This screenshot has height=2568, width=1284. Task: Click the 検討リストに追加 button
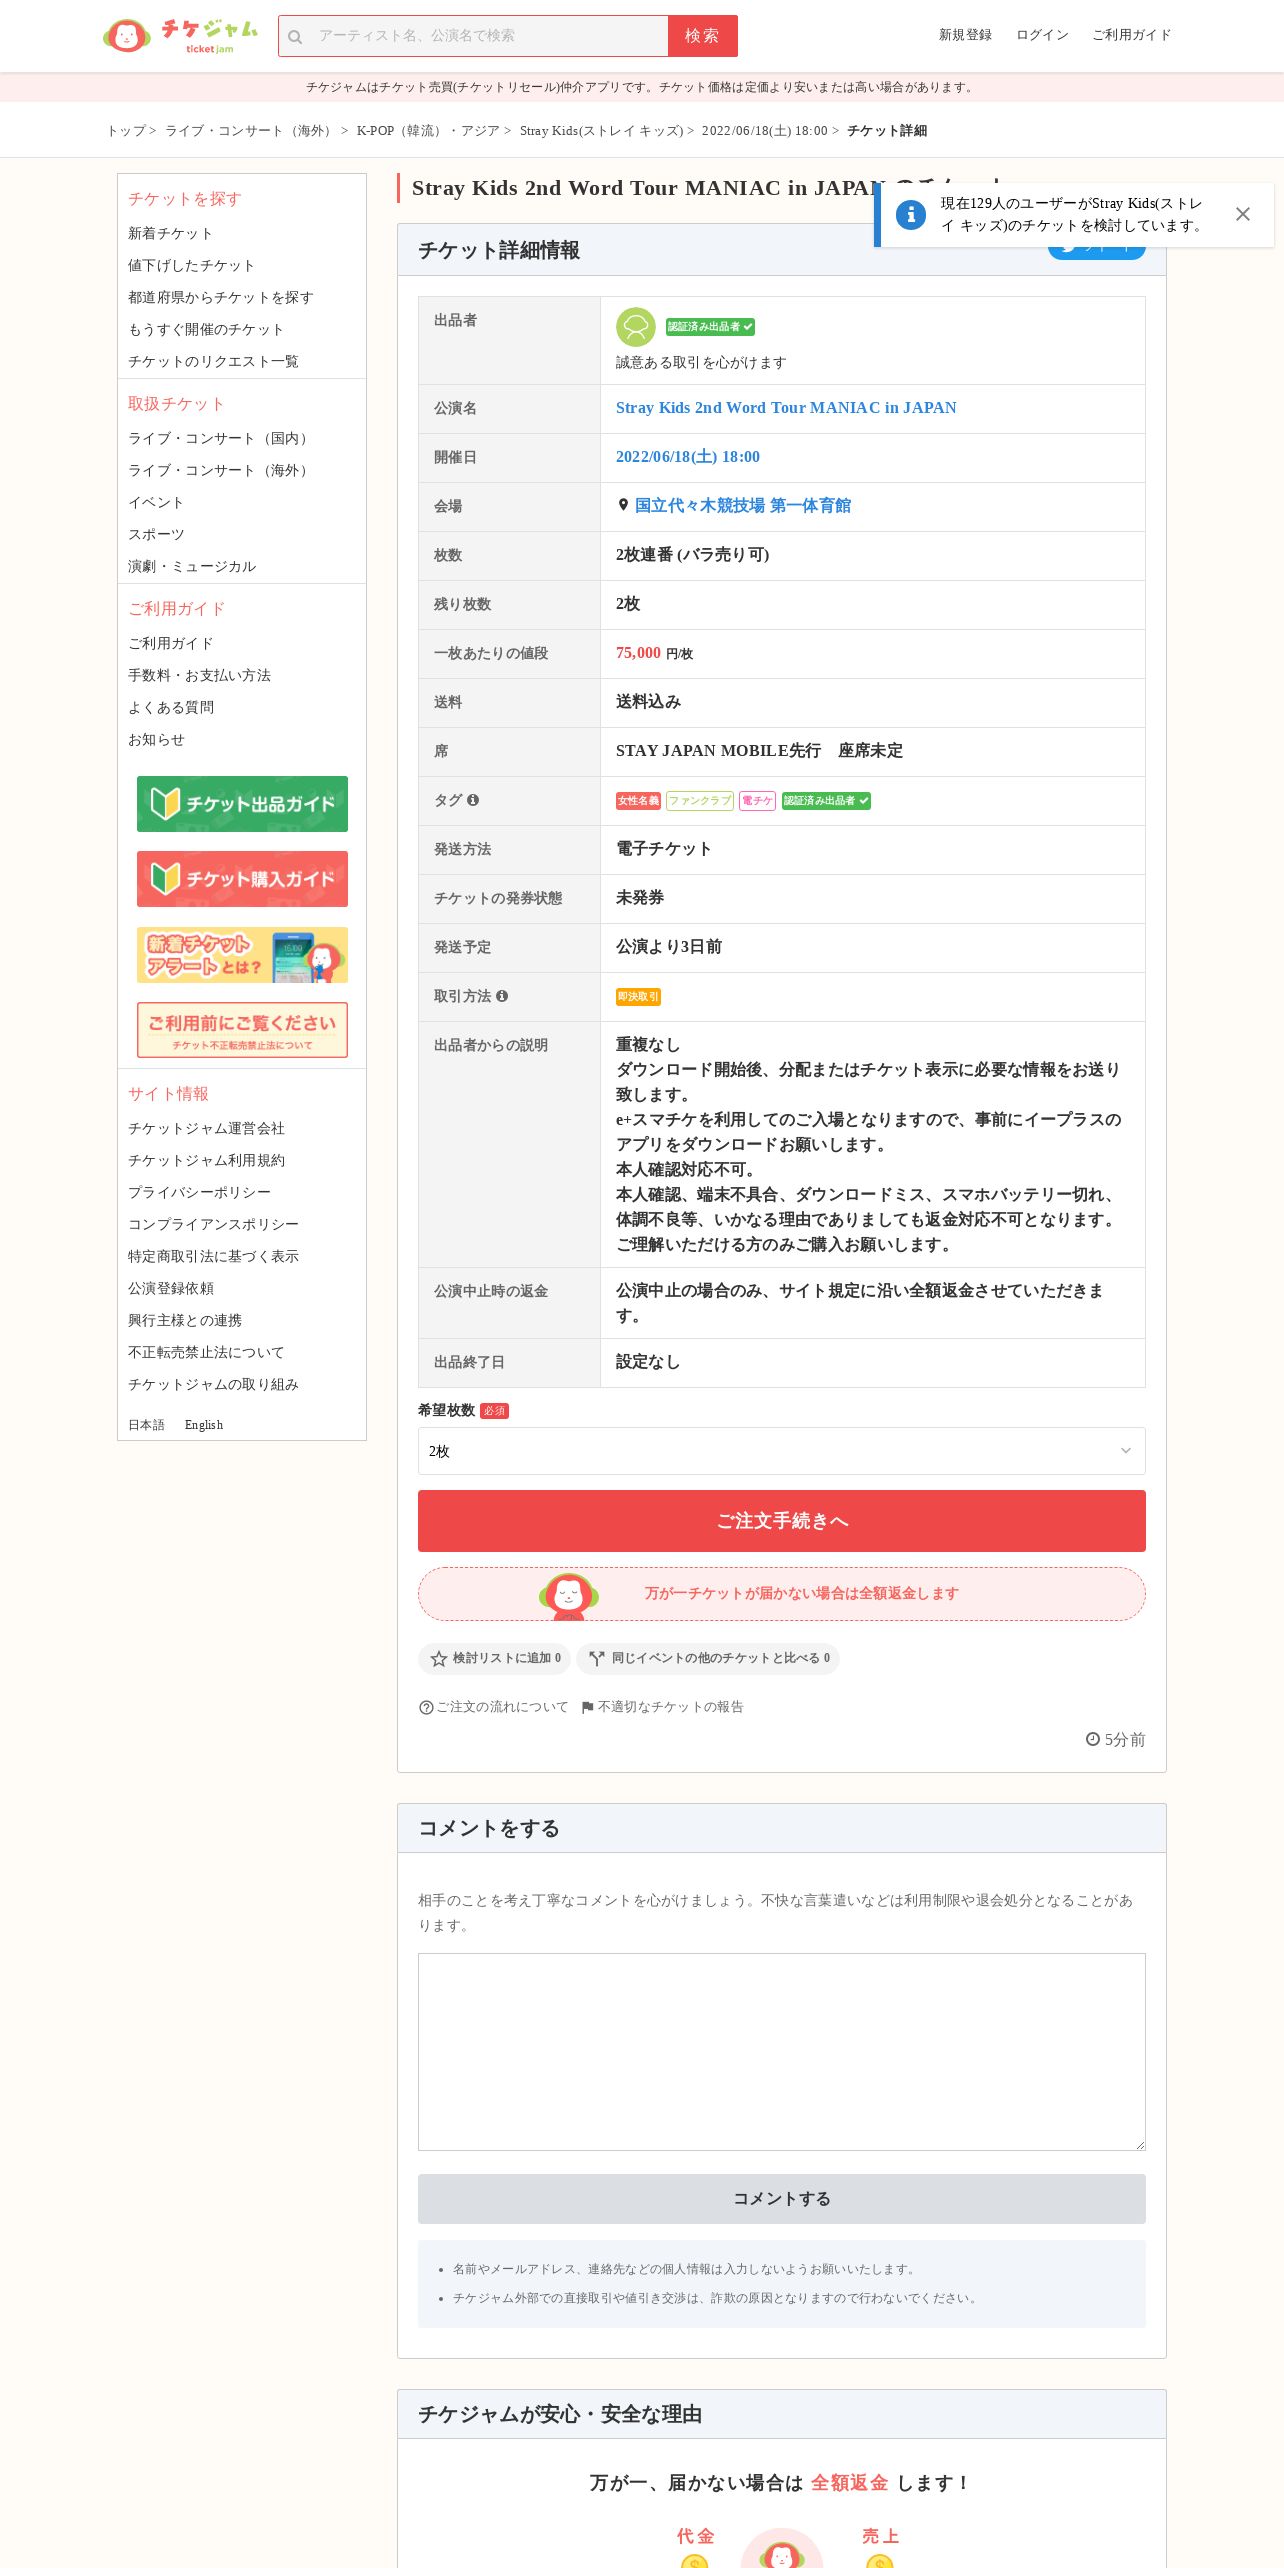[494, 1658]
